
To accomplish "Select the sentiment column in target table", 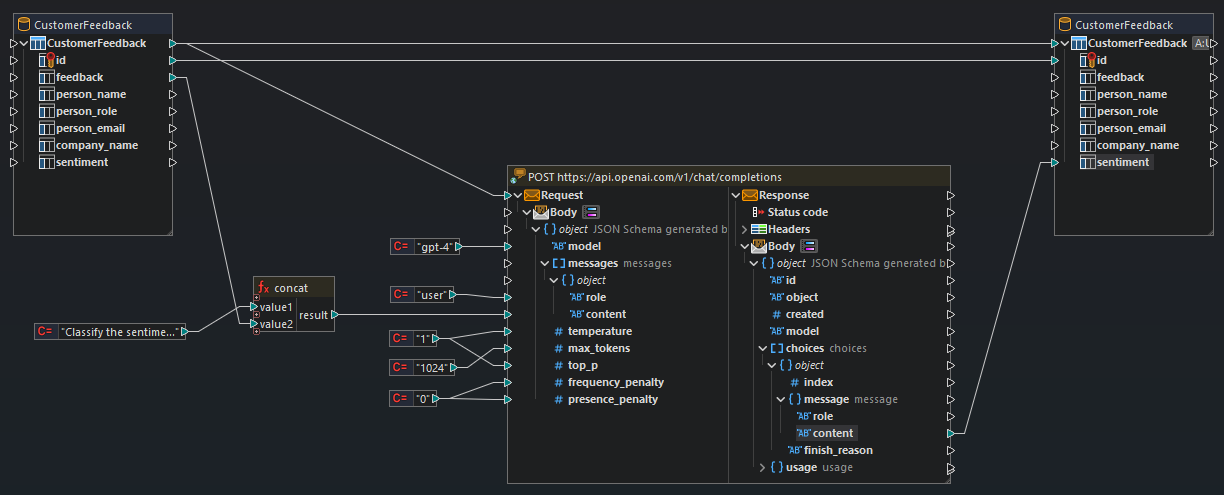I will pos(1124,162).
